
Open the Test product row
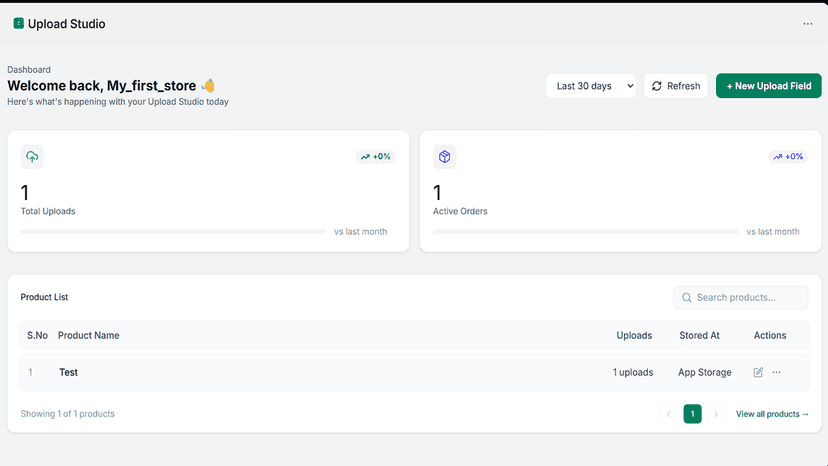coord(414,372)
